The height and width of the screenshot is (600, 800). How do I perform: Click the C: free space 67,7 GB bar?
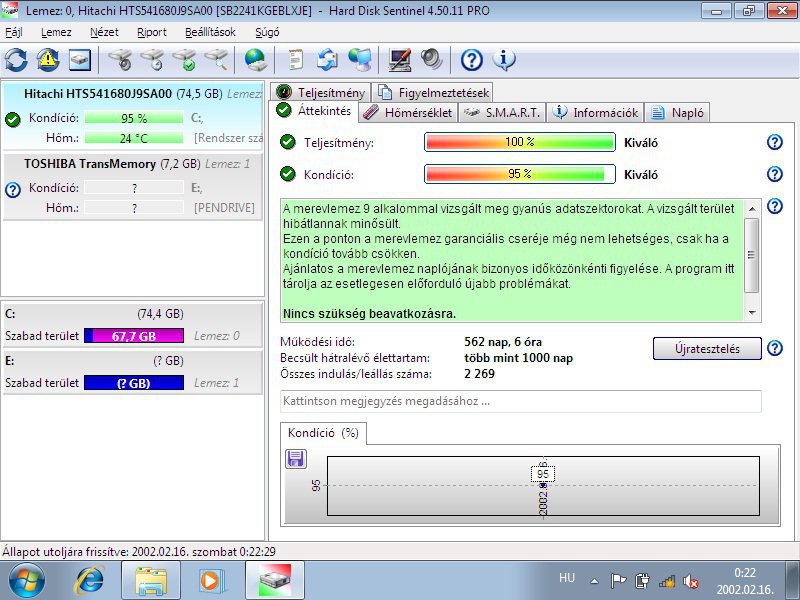point(134,336)
